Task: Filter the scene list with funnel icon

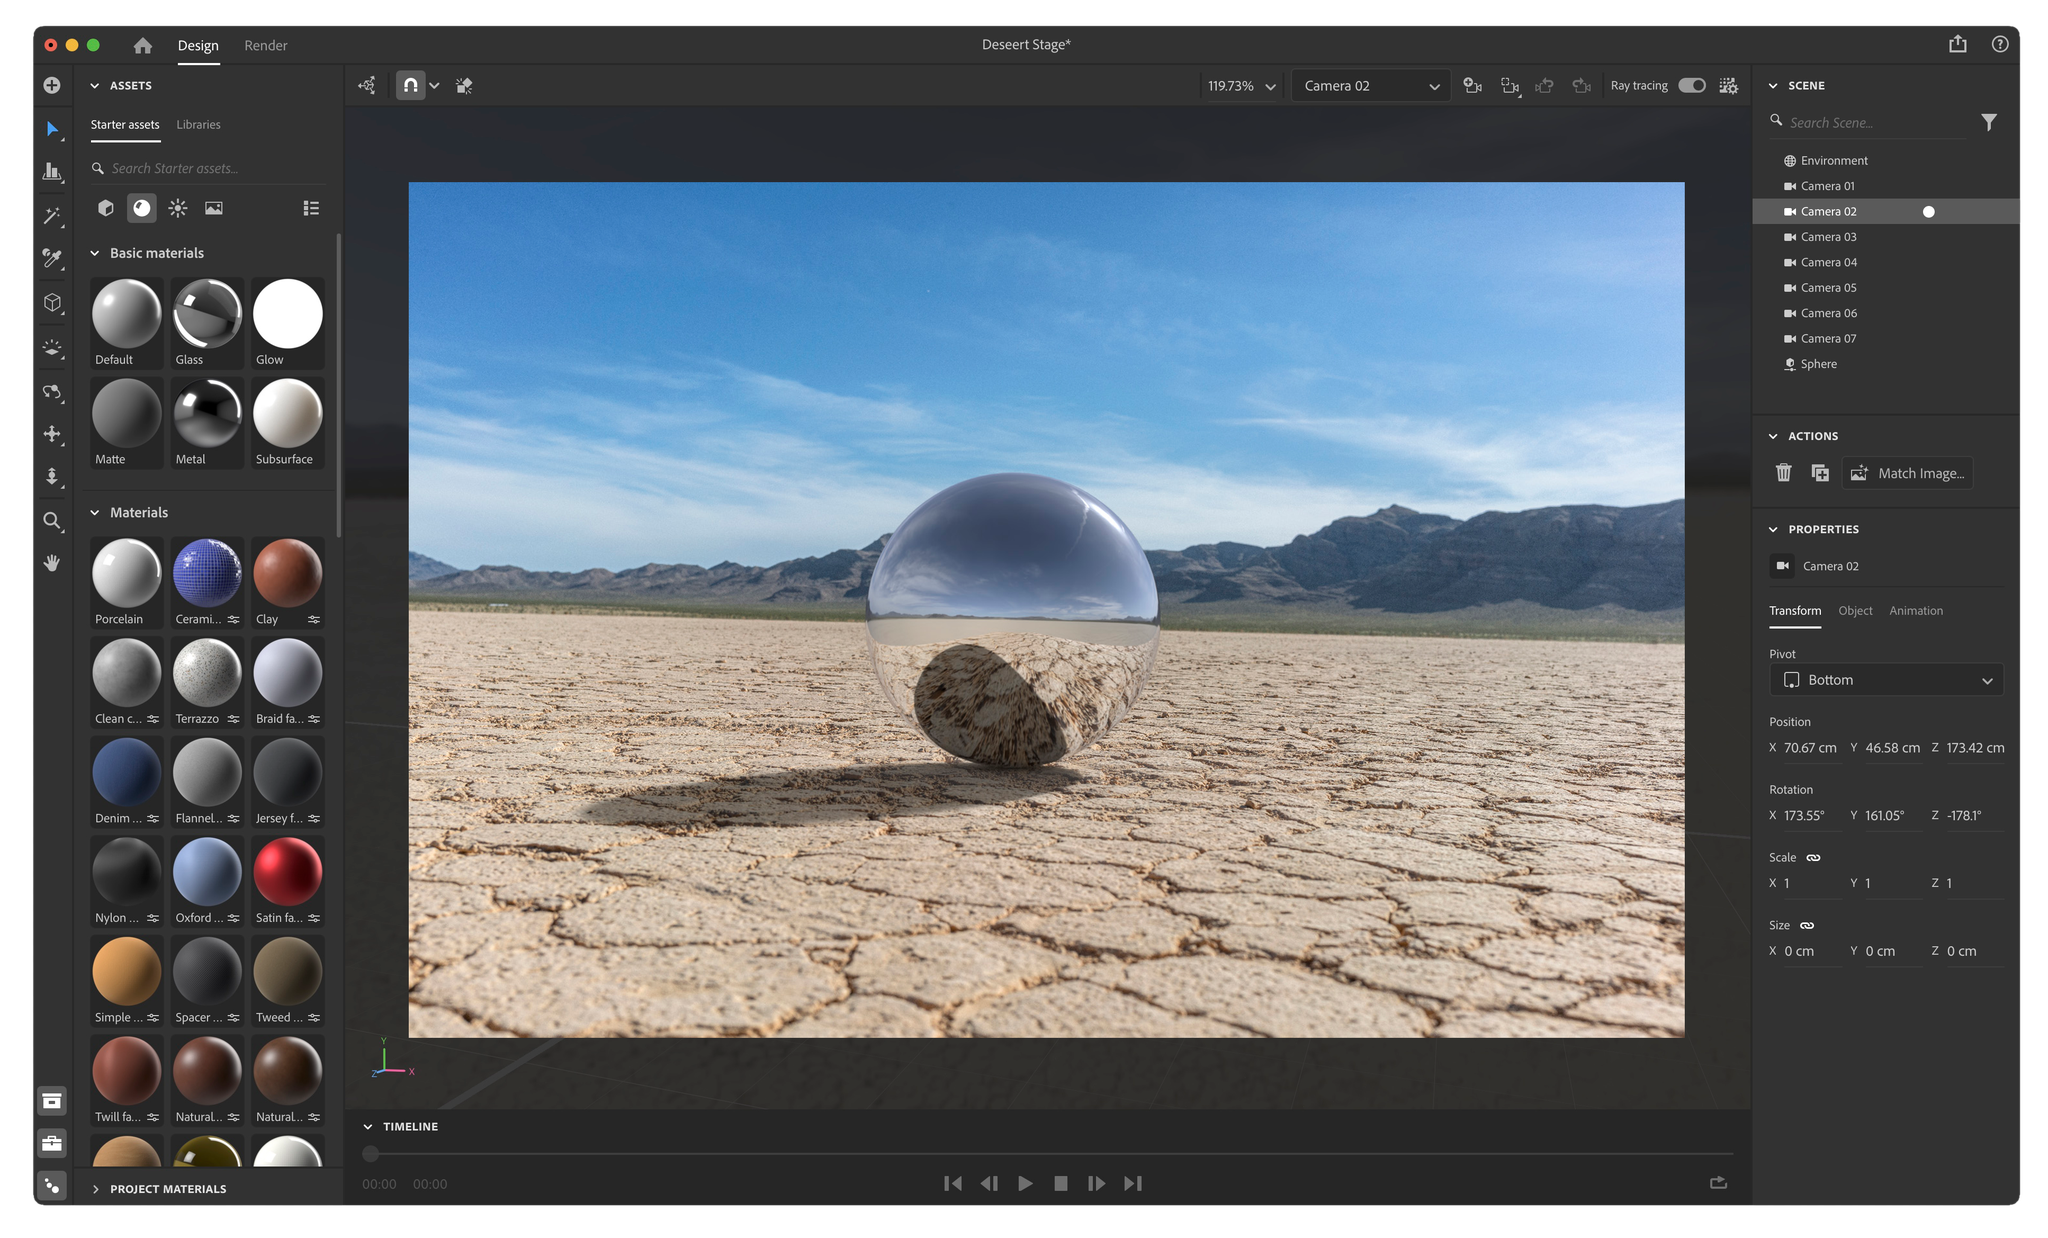Action: point(1988,122)
